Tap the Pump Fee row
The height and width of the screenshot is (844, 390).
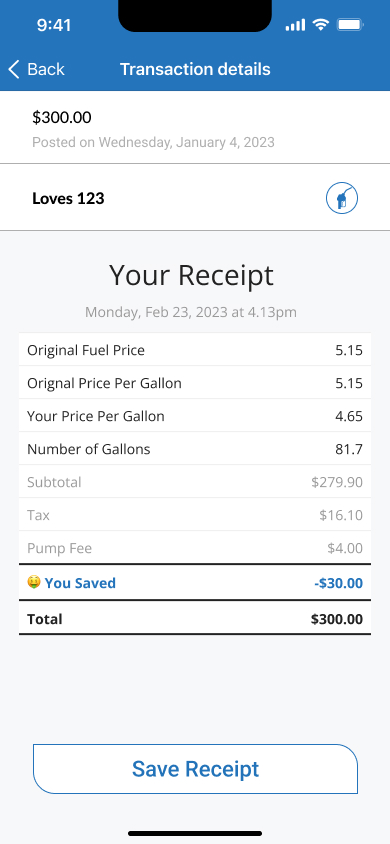tap(195, 547)
